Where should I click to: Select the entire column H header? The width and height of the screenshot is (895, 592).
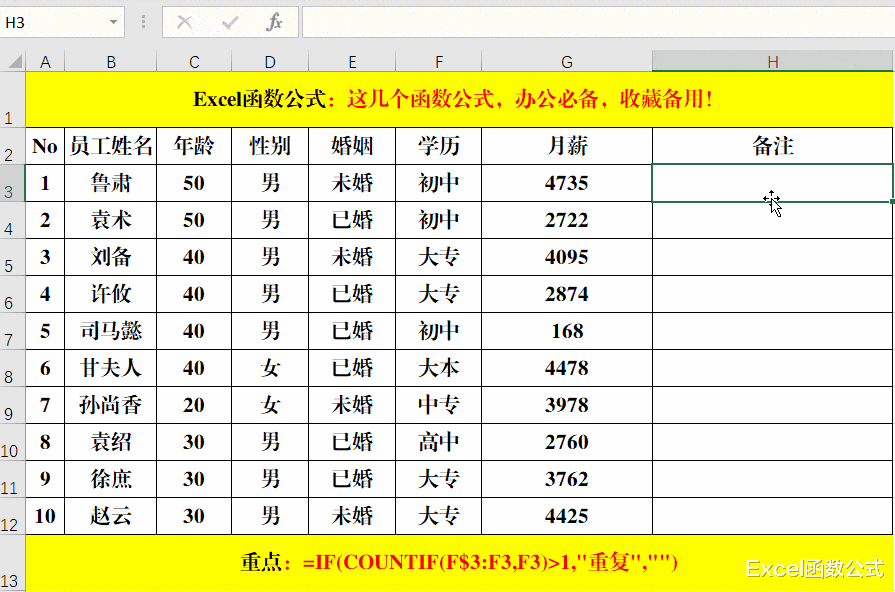(x=772, y=60)
